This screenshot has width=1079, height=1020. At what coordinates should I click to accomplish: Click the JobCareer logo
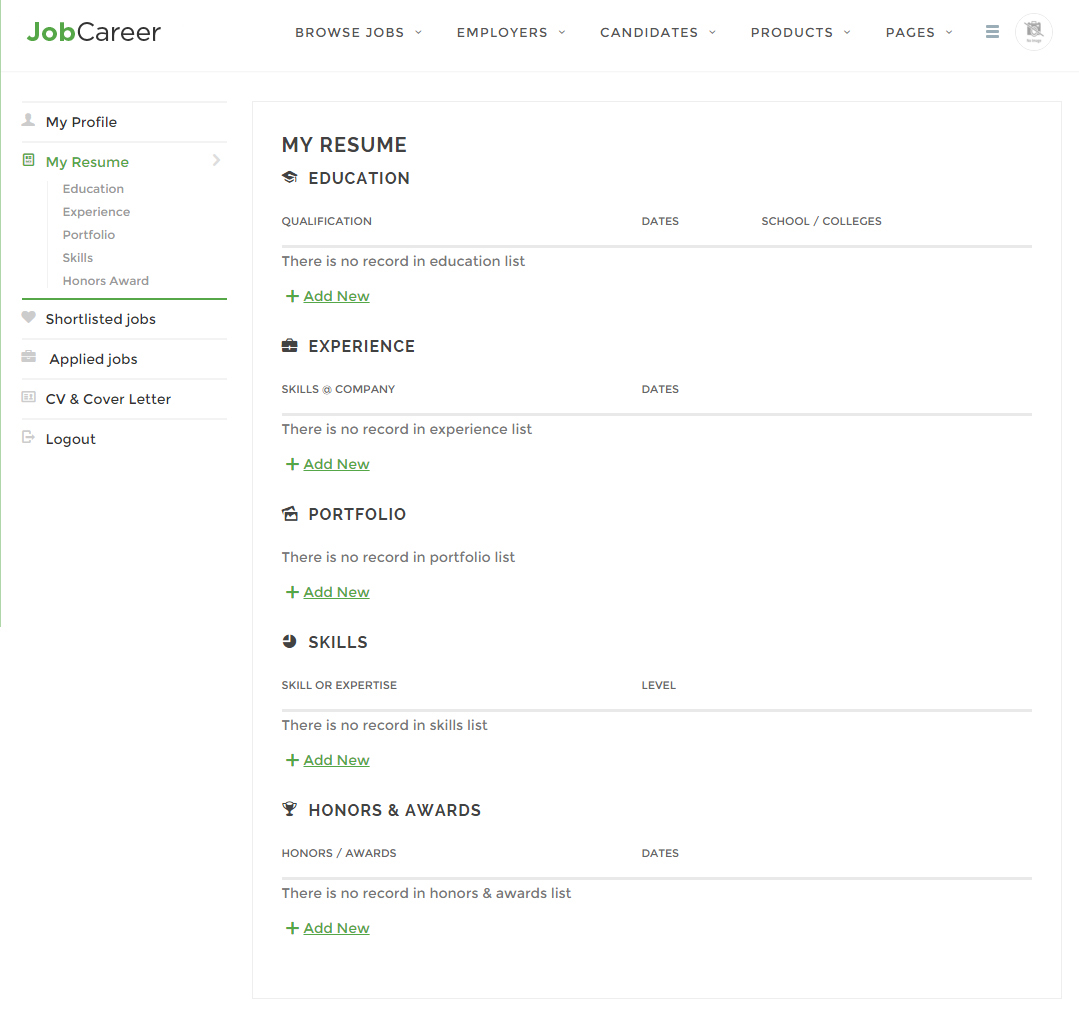pyautogui.click(x=94, y=32)
